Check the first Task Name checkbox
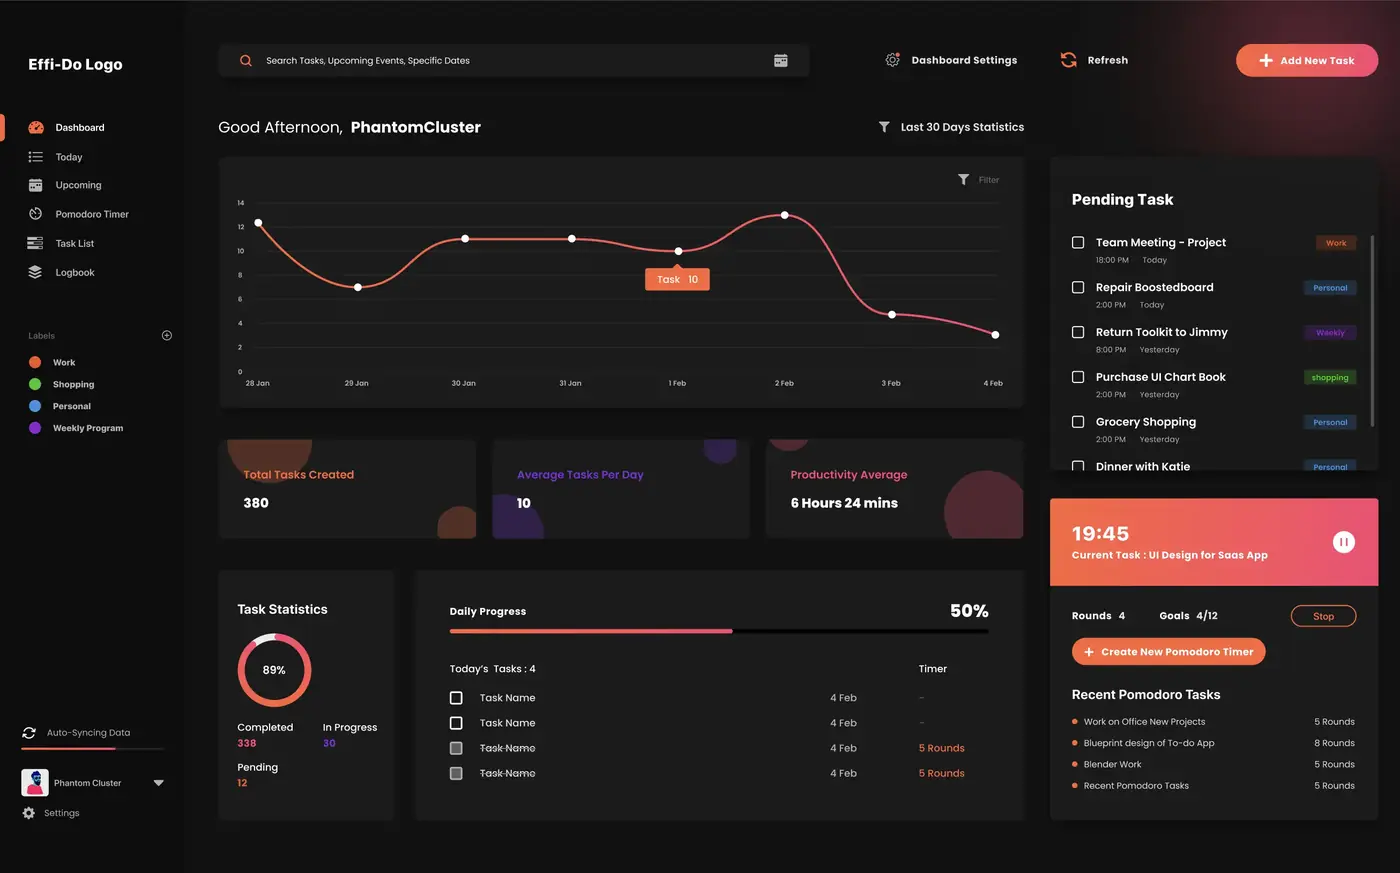This screenshot has height=873, width=1400. pos(456,698)
